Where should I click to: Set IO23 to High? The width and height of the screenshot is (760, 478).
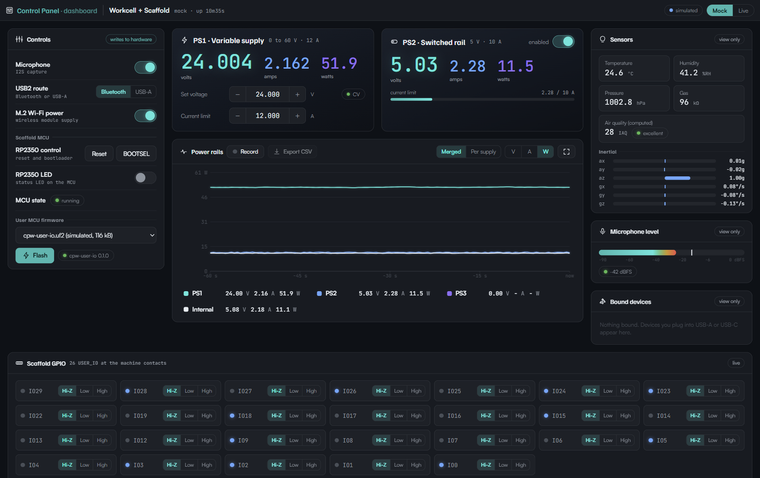pos(730,391)
